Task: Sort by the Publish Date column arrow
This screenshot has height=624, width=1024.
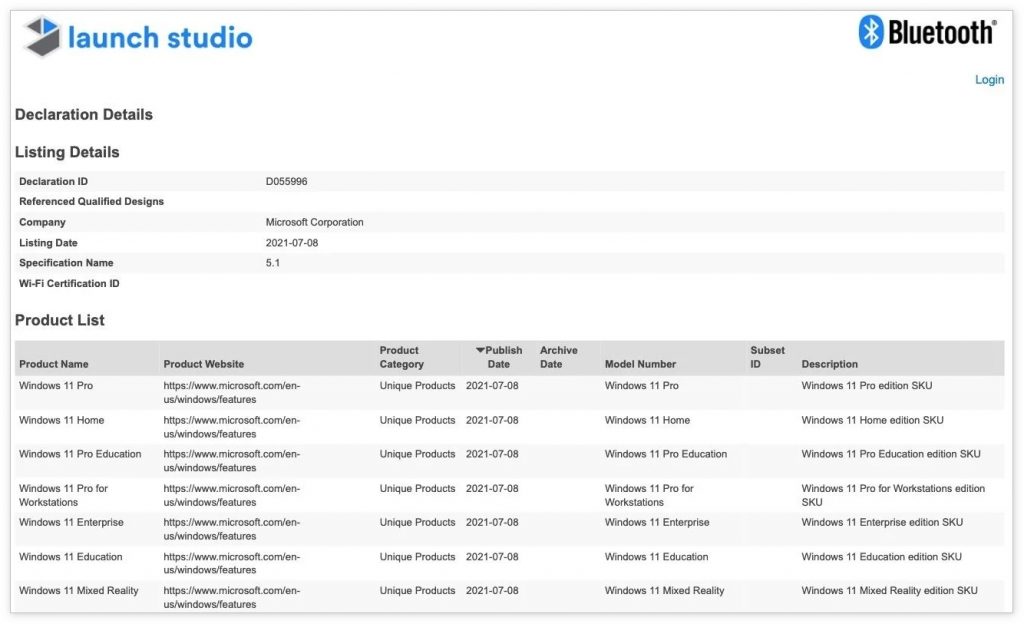Action: tap(481, 350)
